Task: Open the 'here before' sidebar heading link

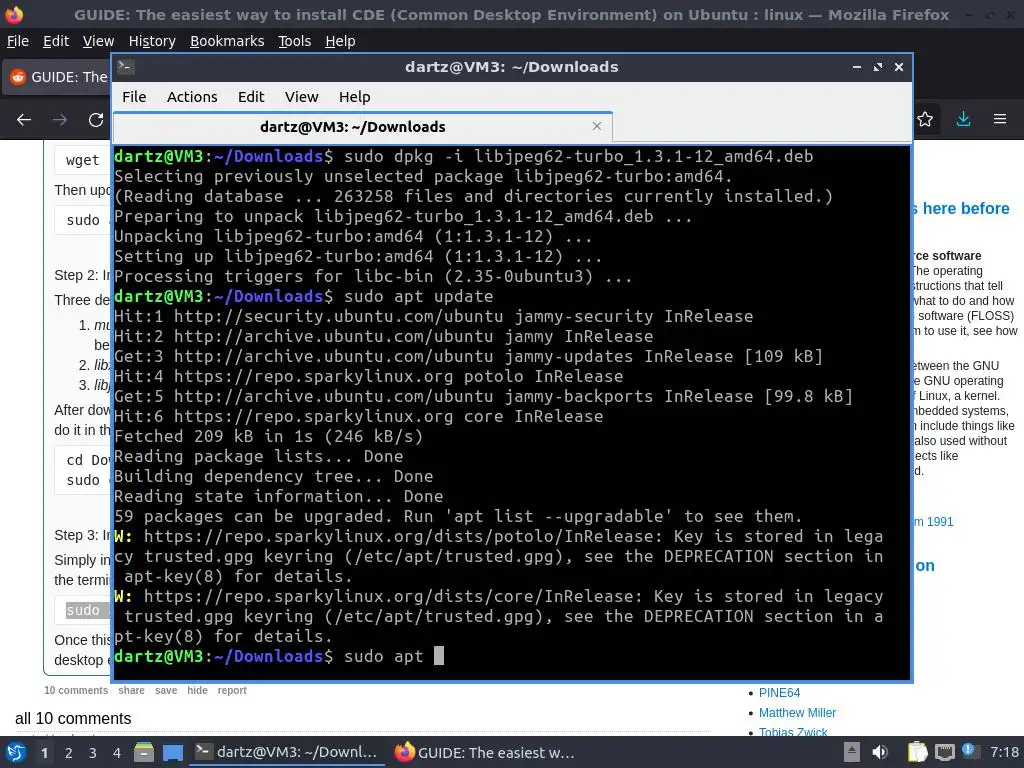Action: point(961,208)
